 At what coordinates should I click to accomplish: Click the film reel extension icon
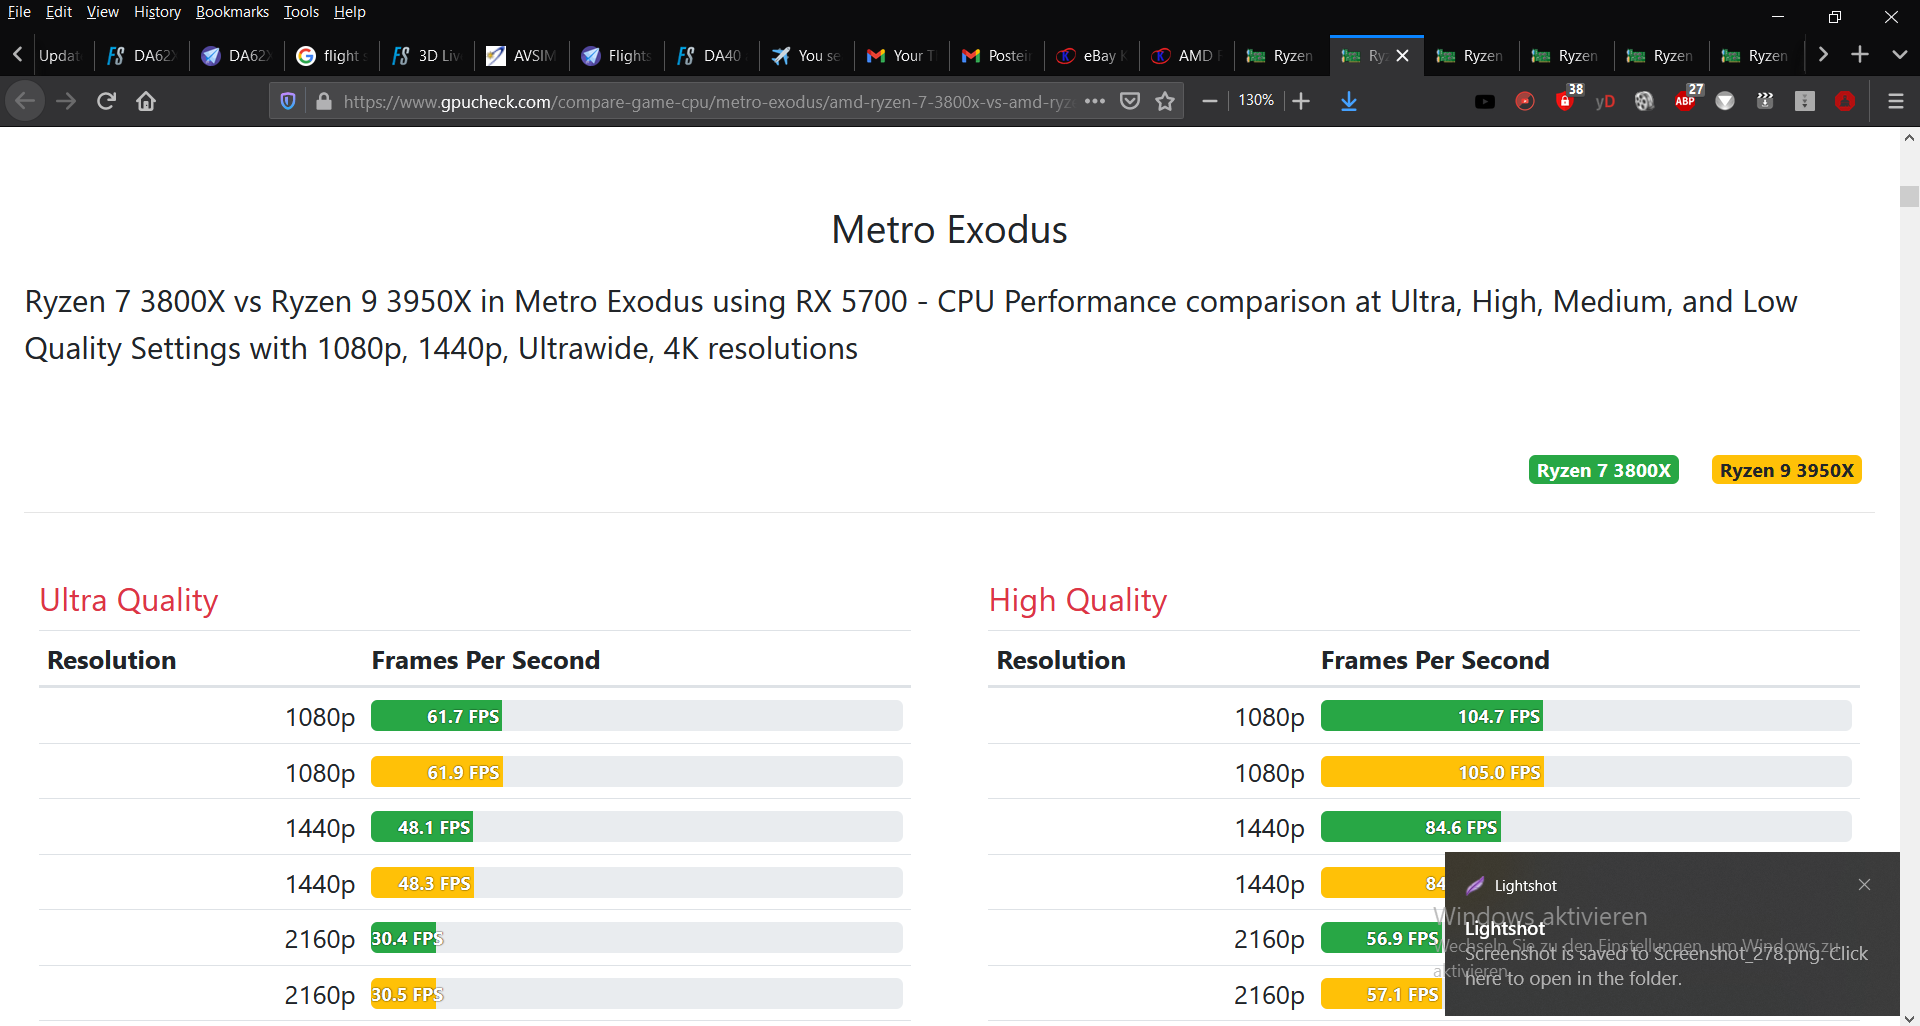(x=1645, y=101)
